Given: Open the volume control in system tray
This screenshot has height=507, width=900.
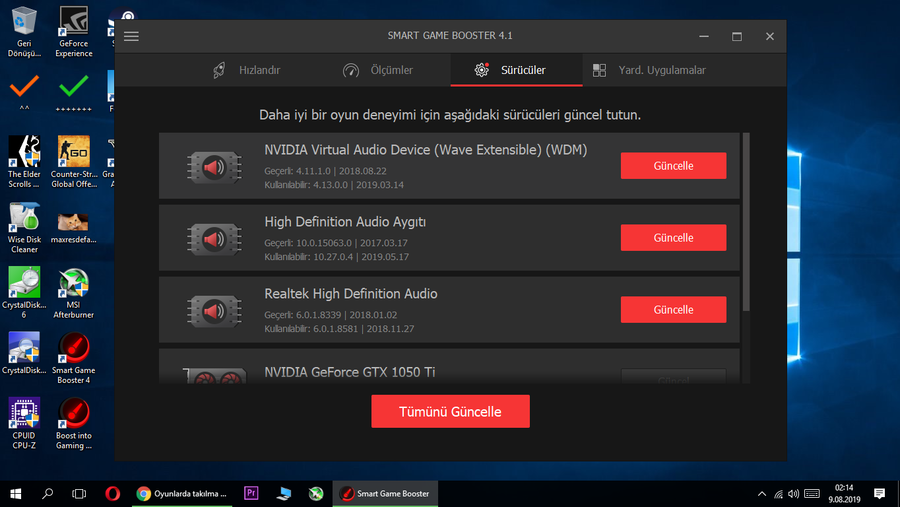Looking at the screenshot, I should tap(794, 494).
